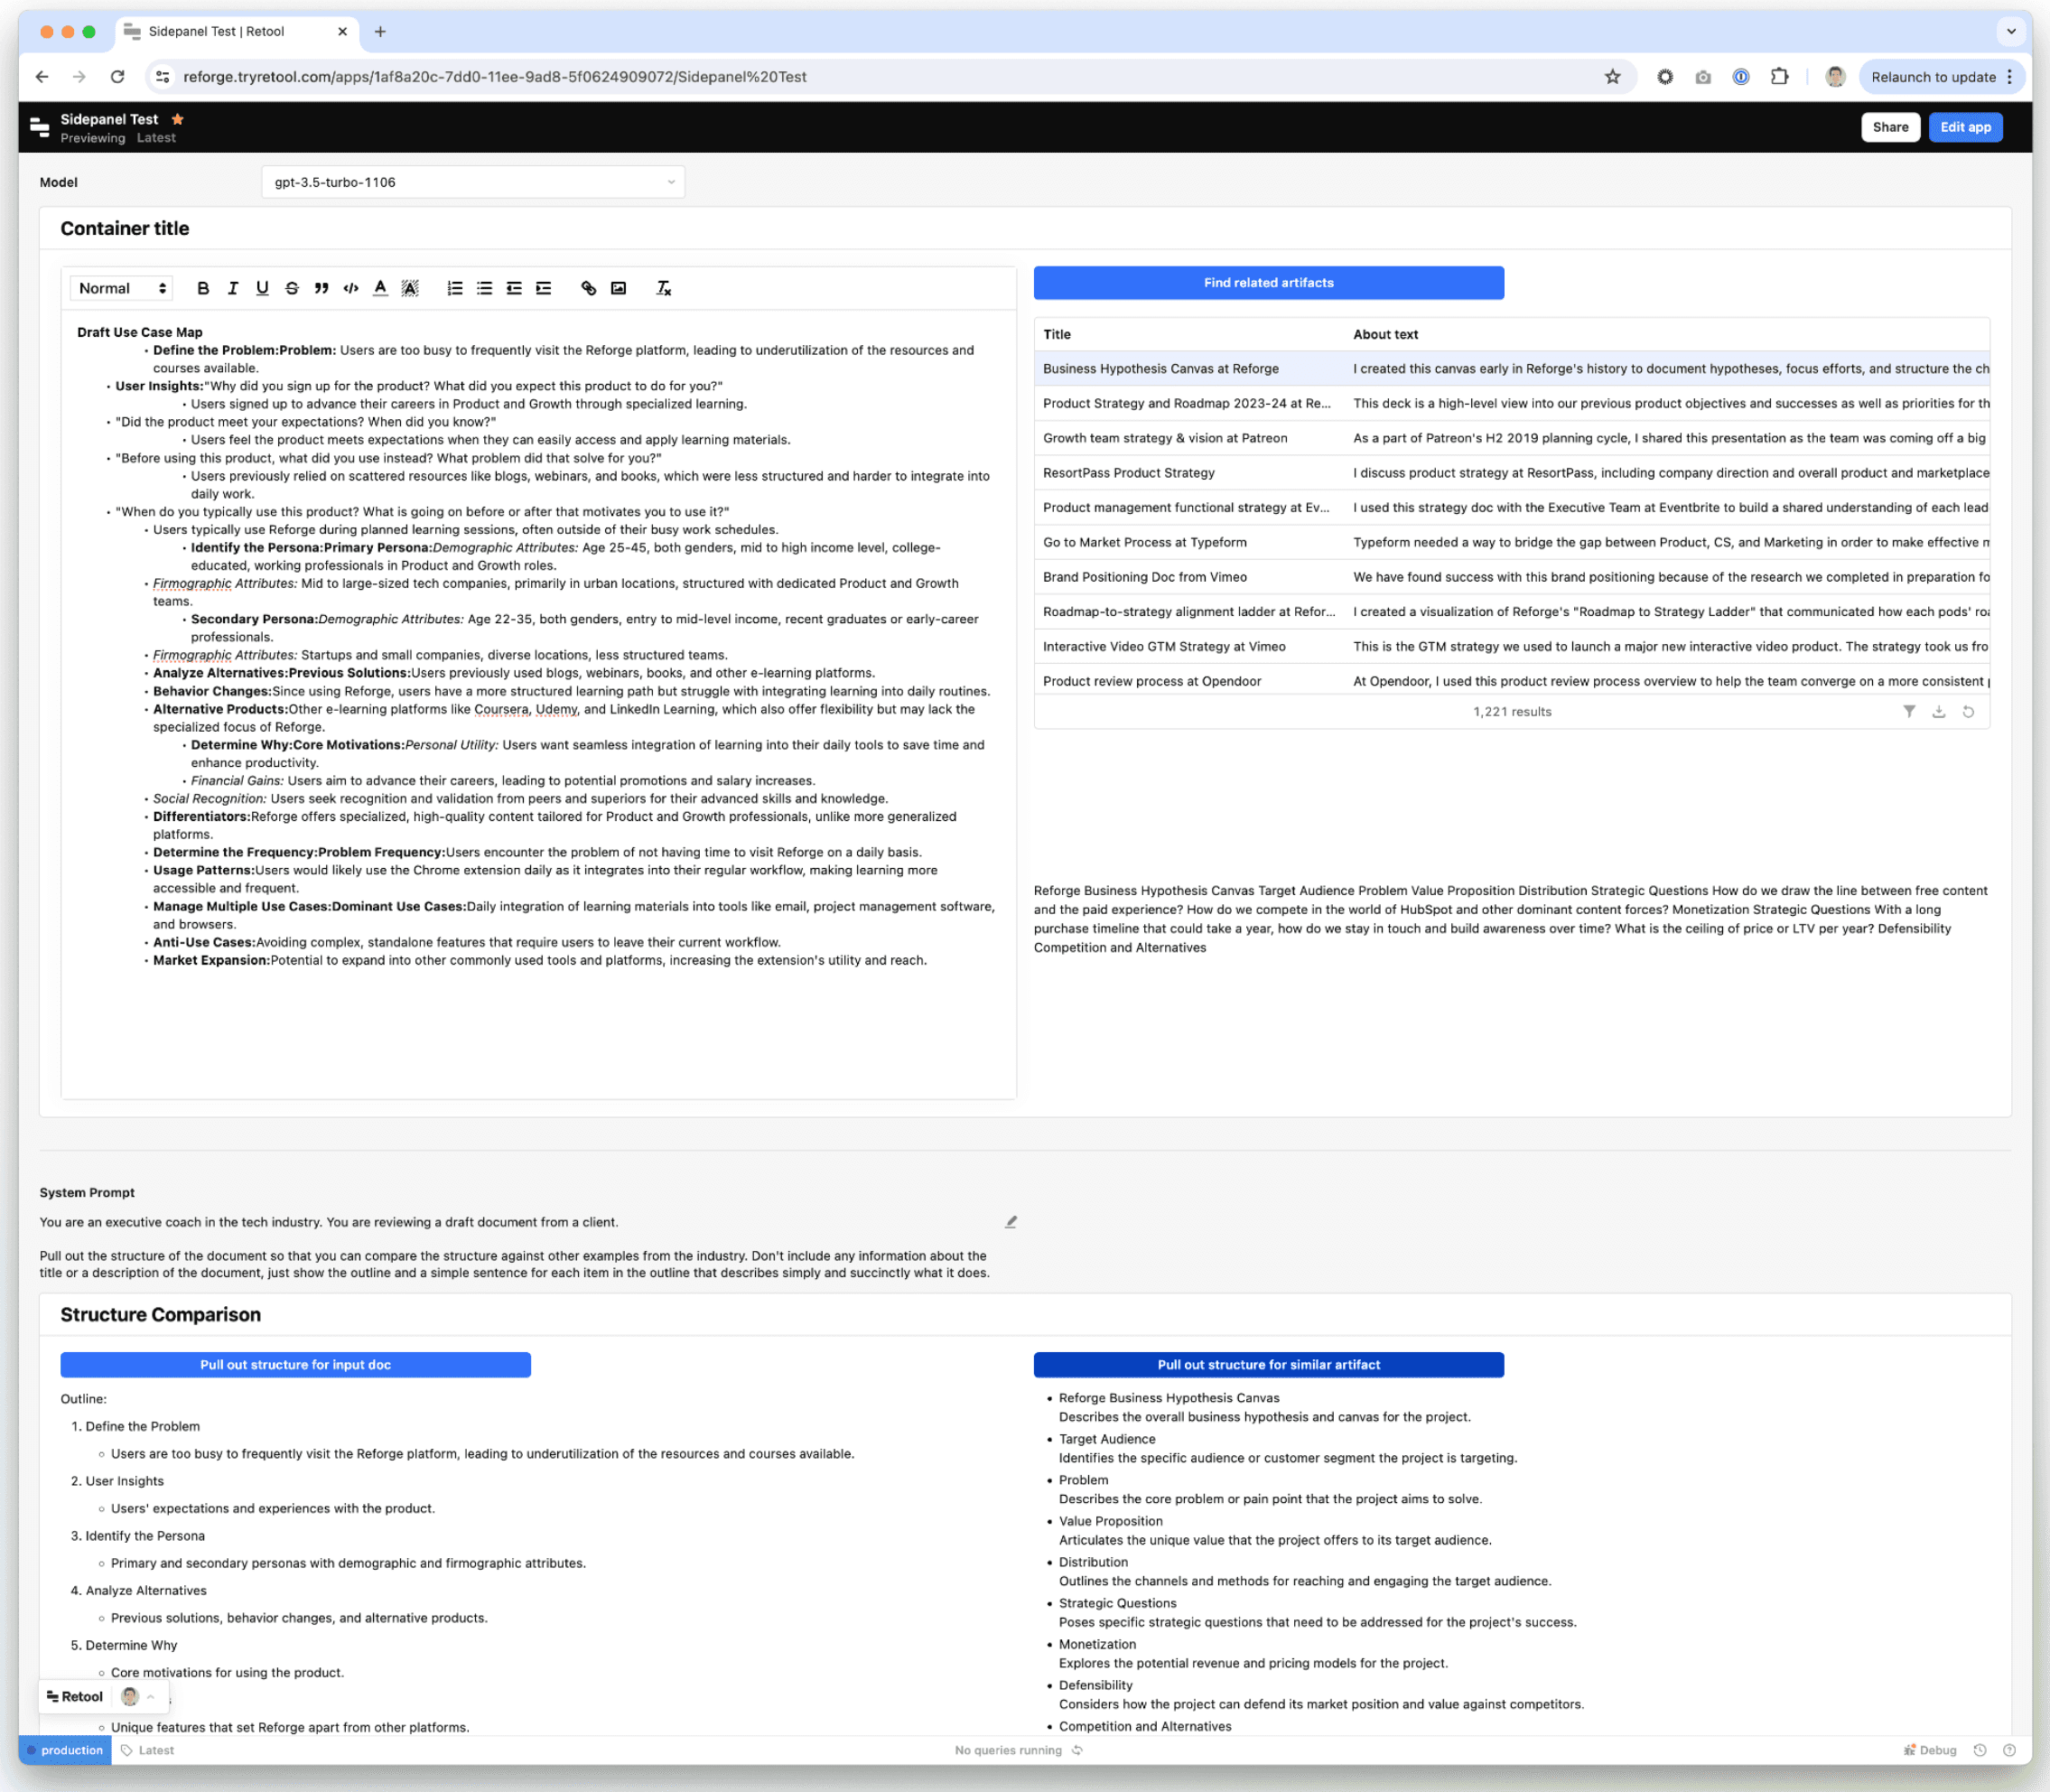Screen dimensions: 2050x1792
Task: Insert an image into the editor
Action: pyautogui.click(x=619, y=288)
